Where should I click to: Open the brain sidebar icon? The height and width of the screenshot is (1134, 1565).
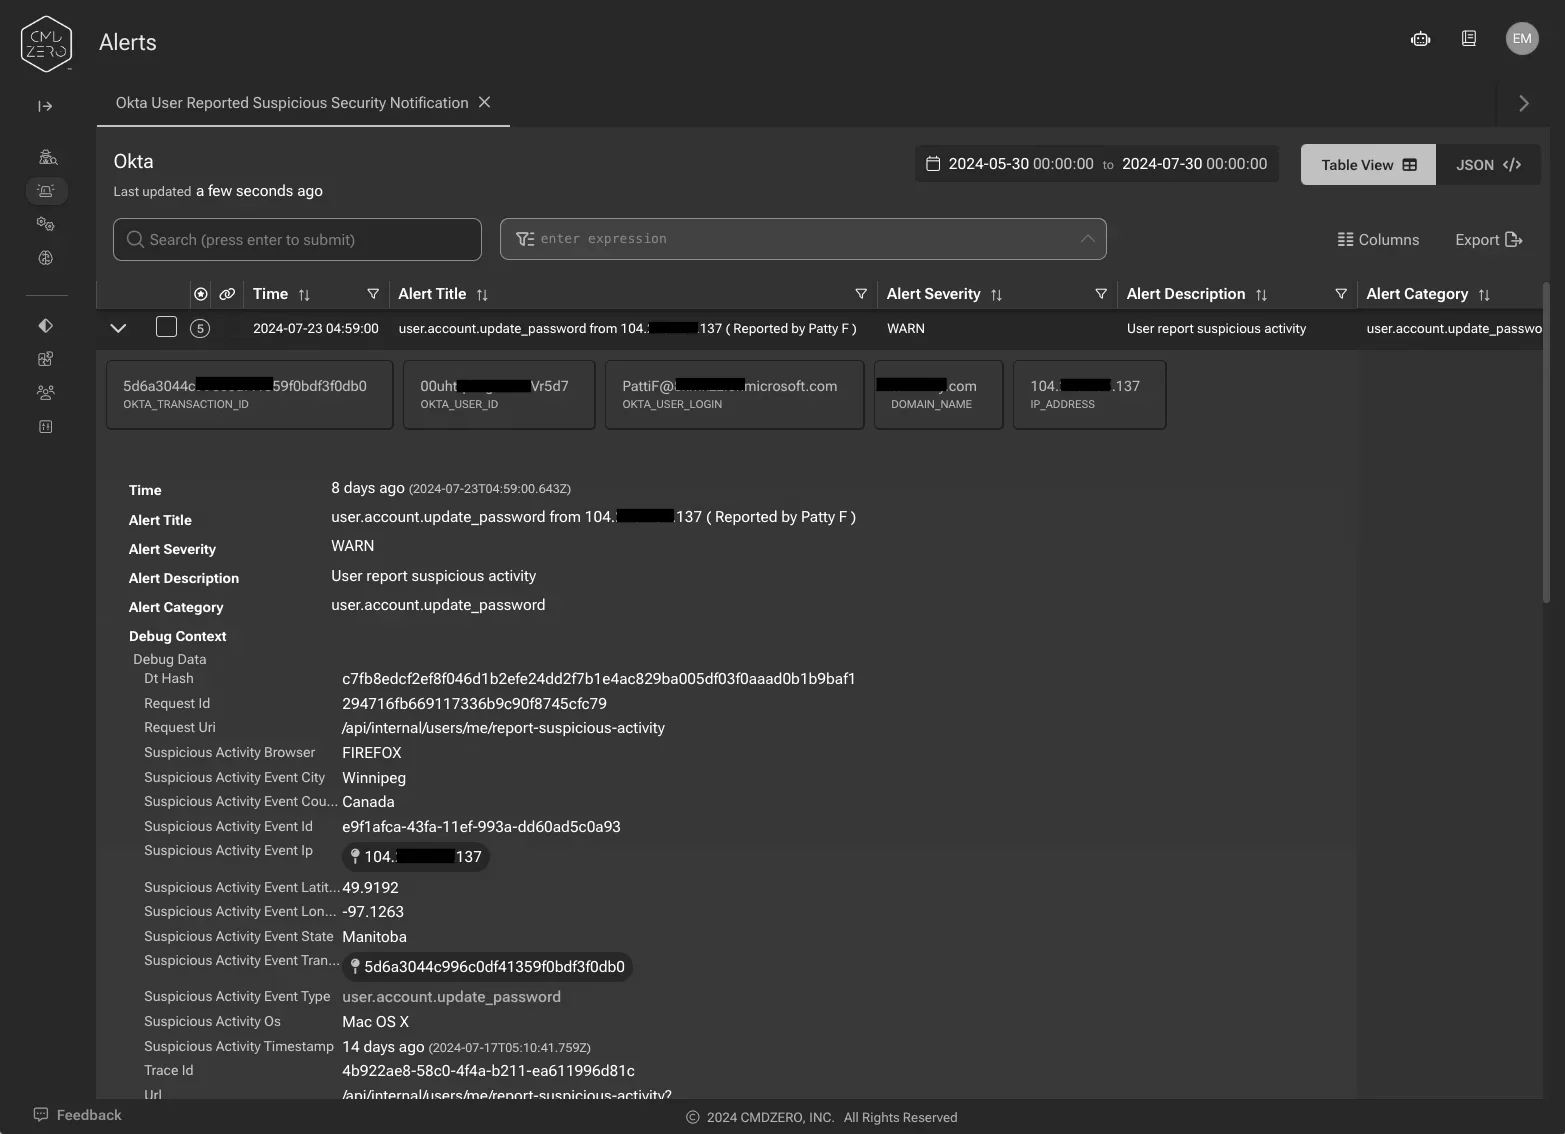[x=46, y=258]
